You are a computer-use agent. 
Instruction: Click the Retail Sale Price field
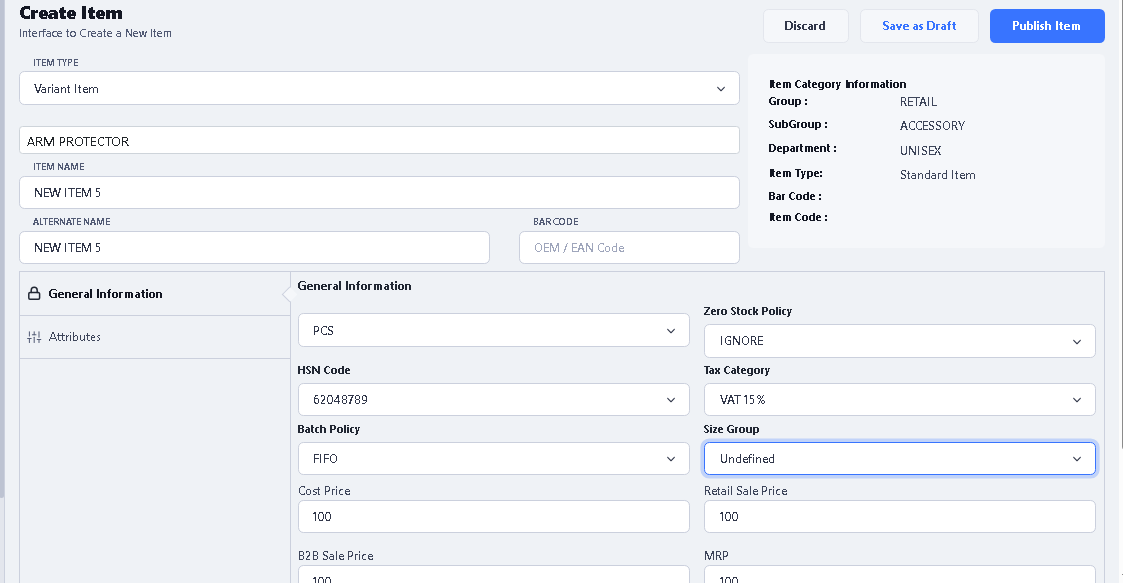[899, 517]
